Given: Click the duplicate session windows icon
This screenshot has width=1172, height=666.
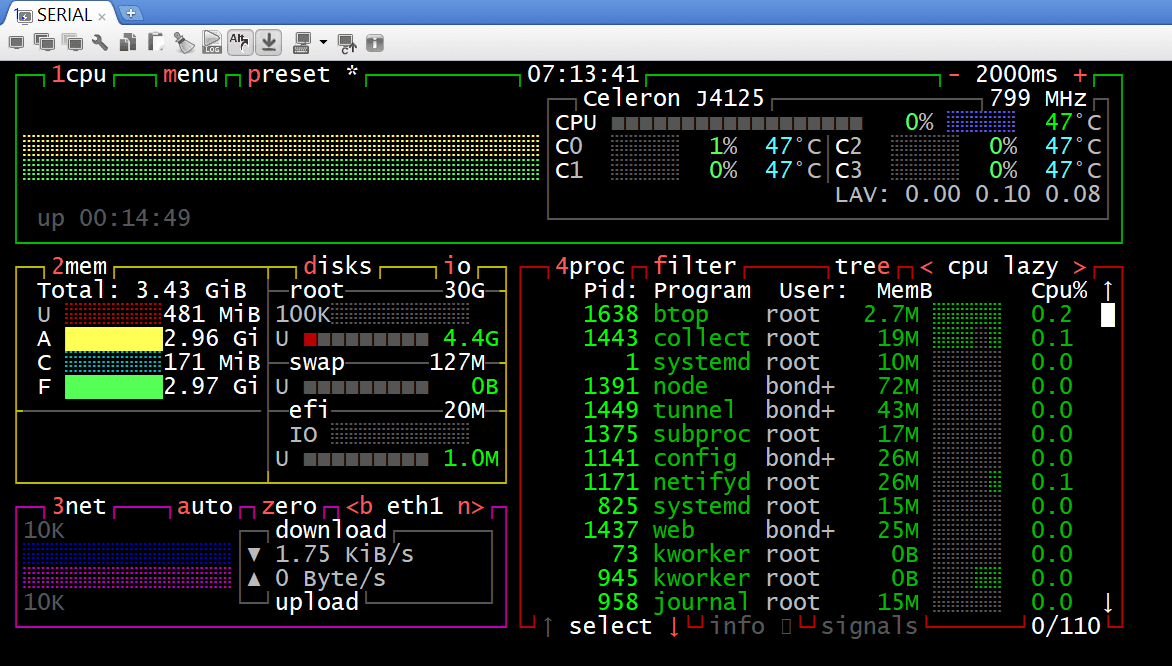Looking at the screenshot, I should point(44,43).
